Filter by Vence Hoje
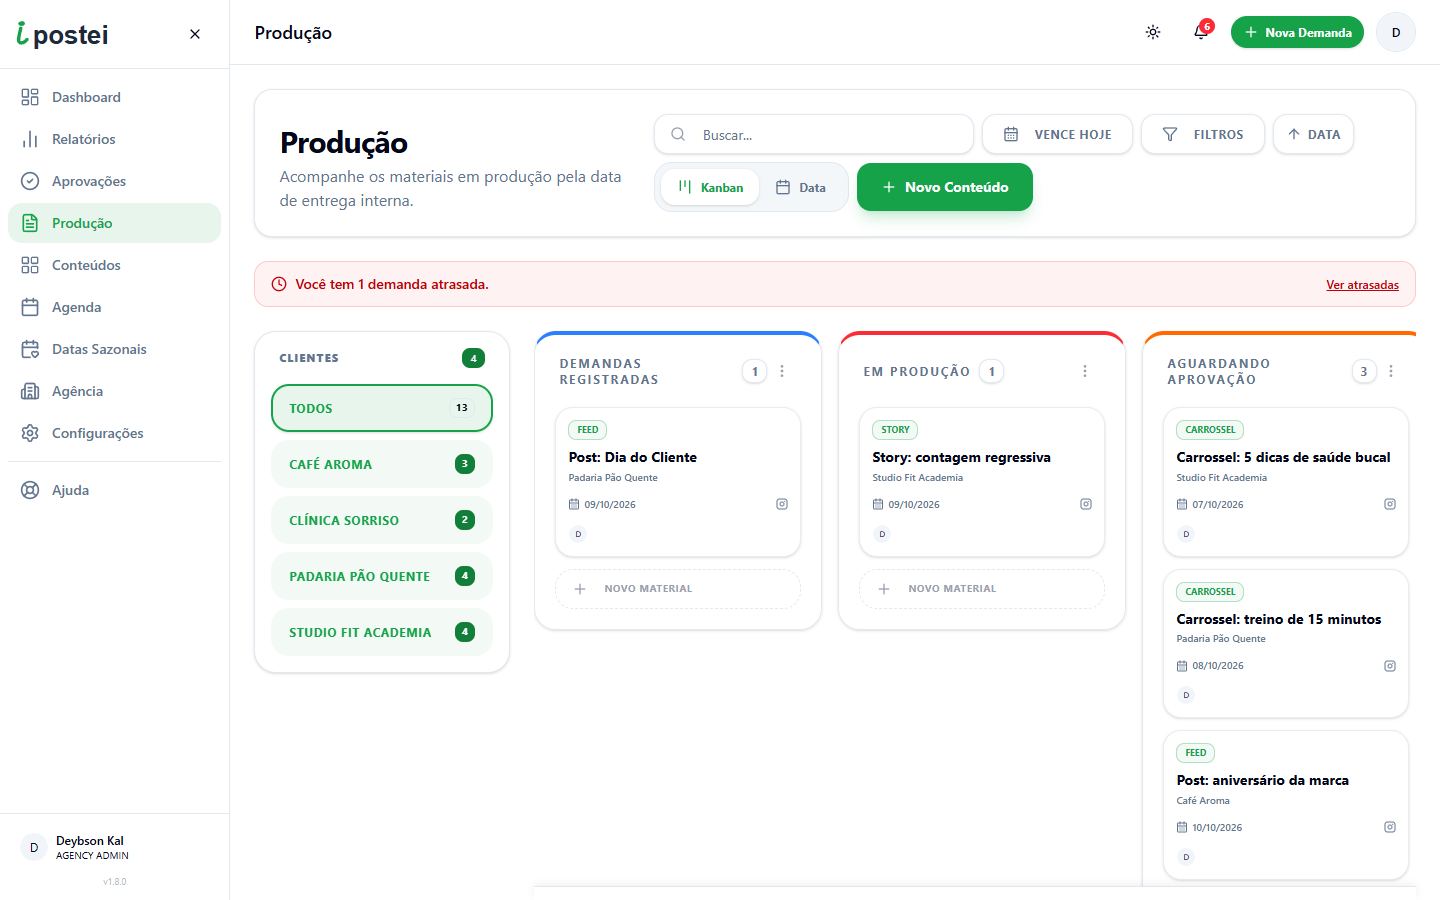Viewport: 1440px width, 900px height. click(1057, 134)
